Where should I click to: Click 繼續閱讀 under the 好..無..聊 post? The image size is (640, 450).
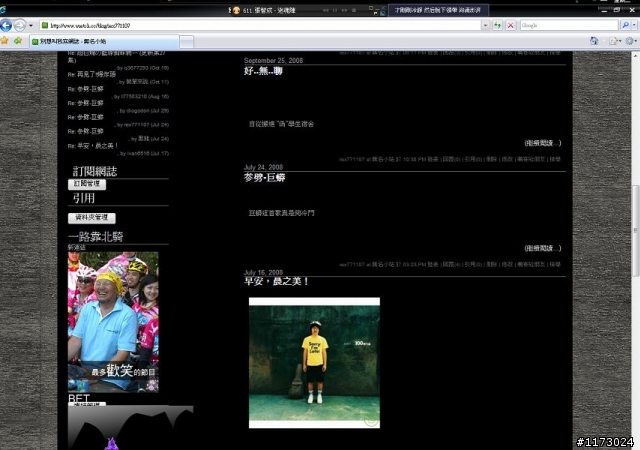[542, 143]
